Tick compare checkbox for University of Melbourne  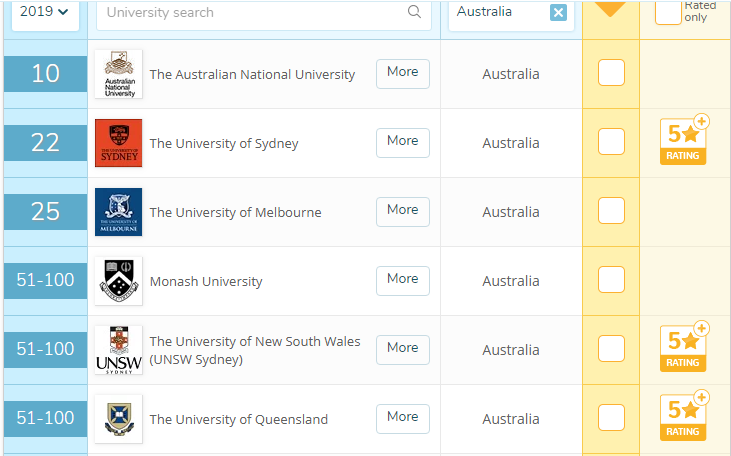611,211
